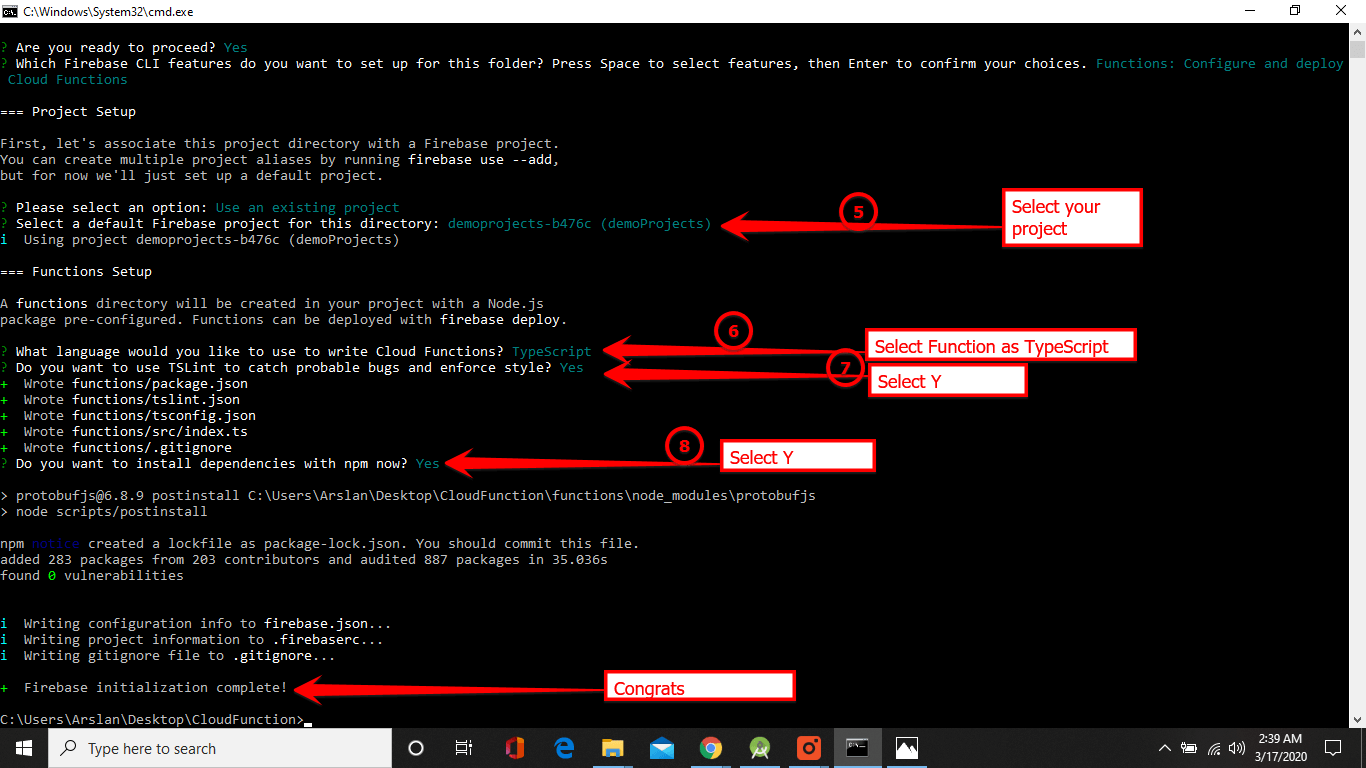Restore down the cmd.exe window
The image size is (1366, 768).
tap(1296, 12)
